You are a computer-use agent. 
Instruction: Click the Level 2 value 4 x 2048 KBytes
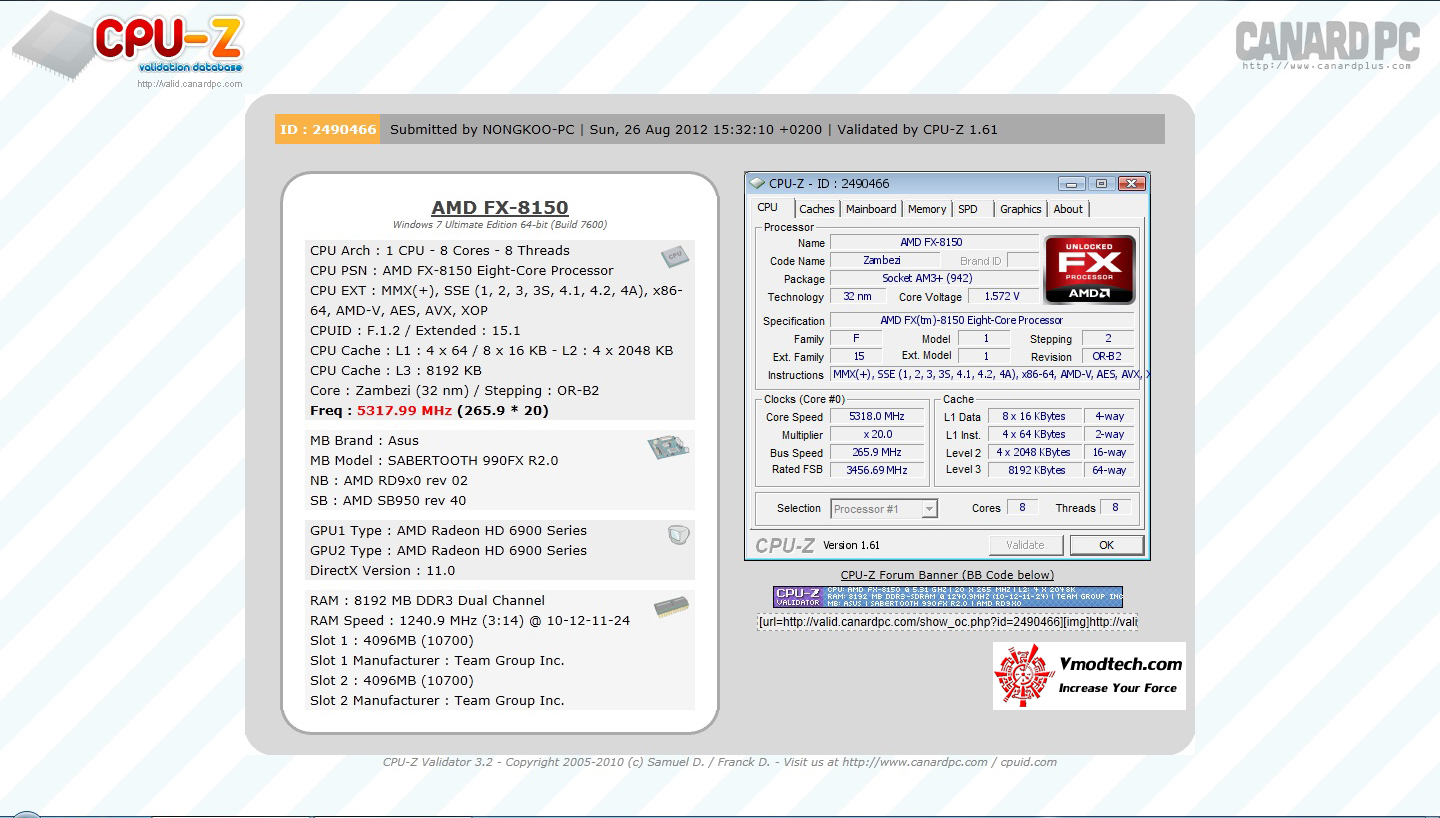point(1033,453)
